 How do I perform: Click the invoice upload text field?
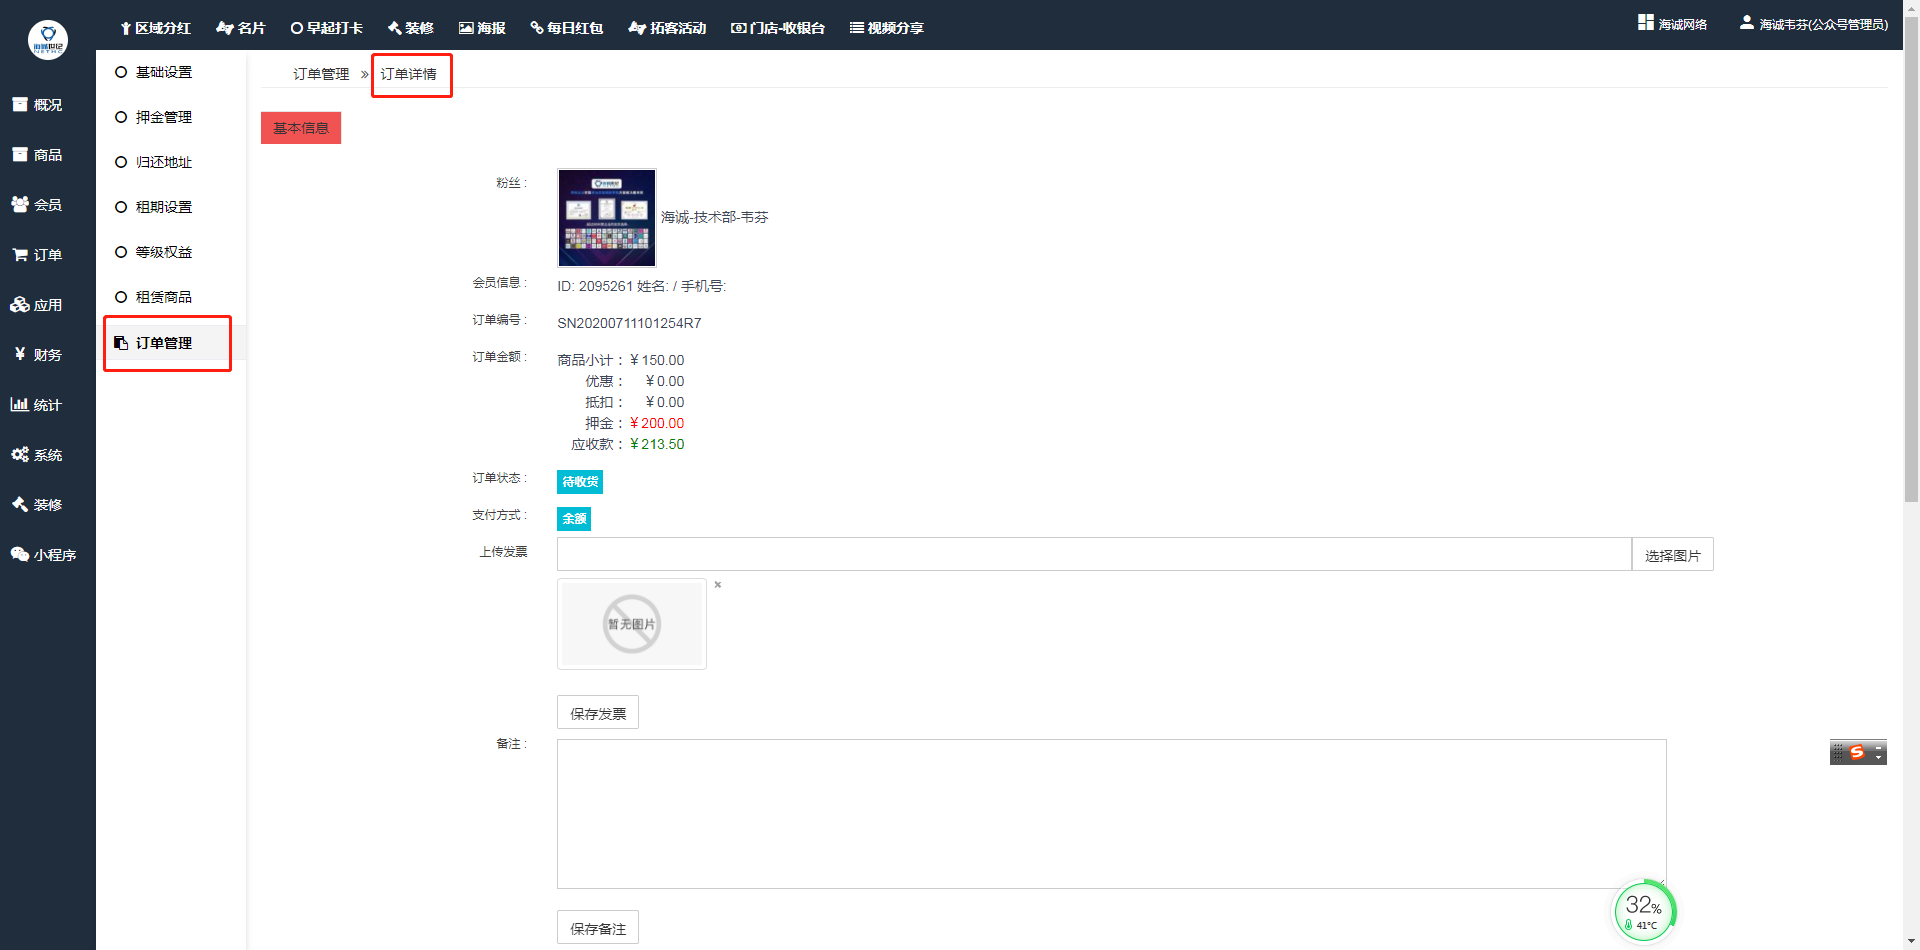(x=1094, y=554)
